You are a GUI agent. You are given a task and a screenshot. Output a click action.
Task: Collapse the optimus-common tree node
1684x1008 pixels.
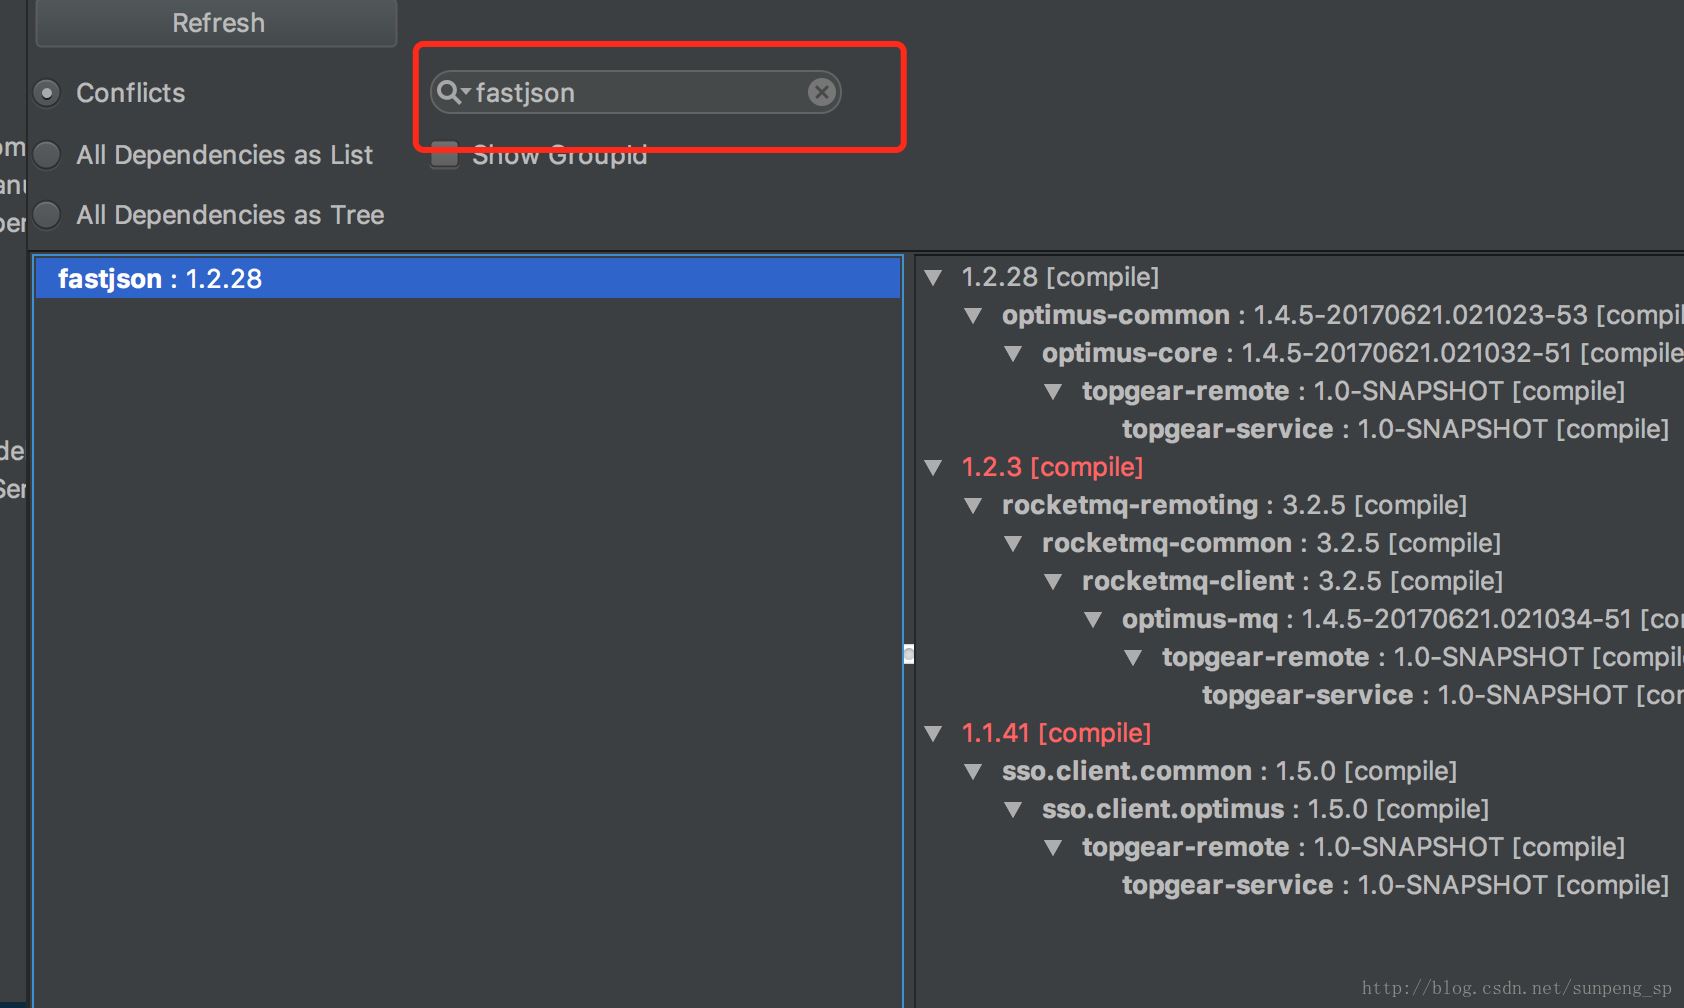pyautogui.click(x=973, y=316)
